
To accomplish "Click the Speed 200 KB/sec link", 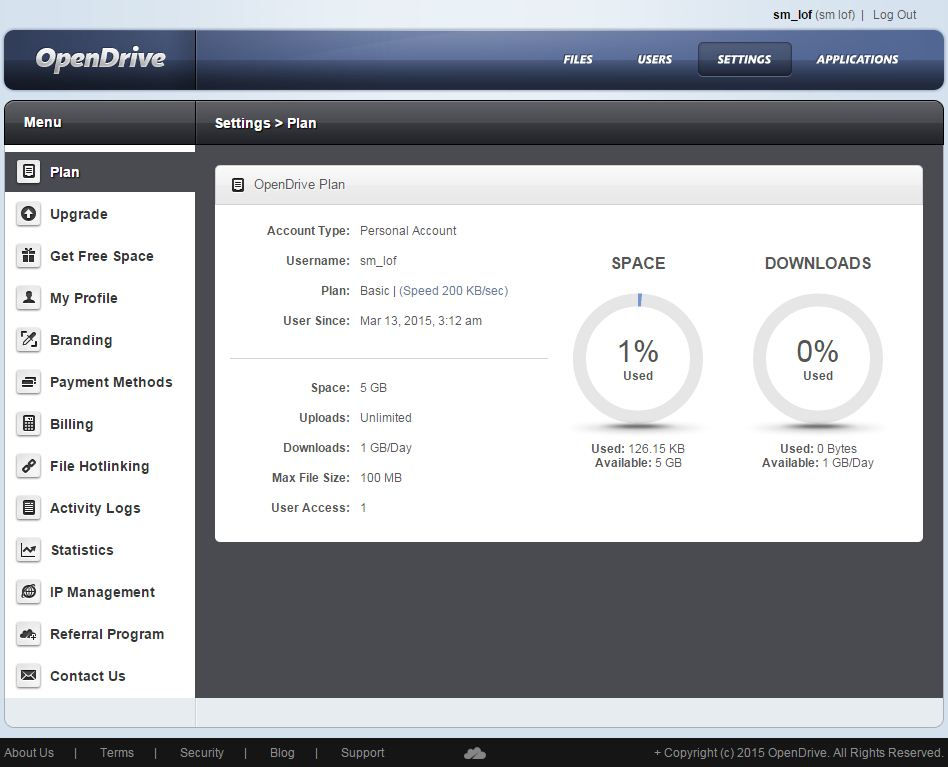I will [x=453, y=291].
